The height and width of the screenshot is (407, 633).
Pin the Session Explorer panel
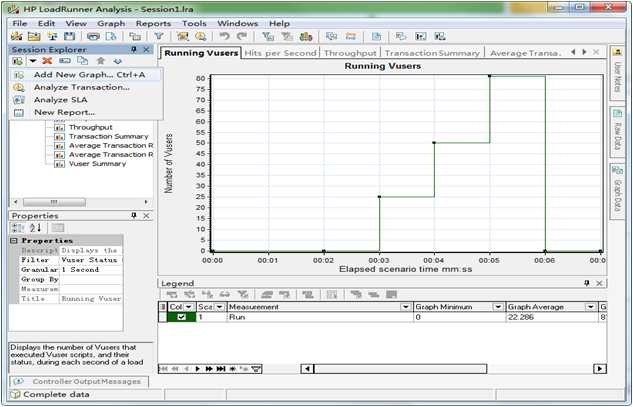134,50
